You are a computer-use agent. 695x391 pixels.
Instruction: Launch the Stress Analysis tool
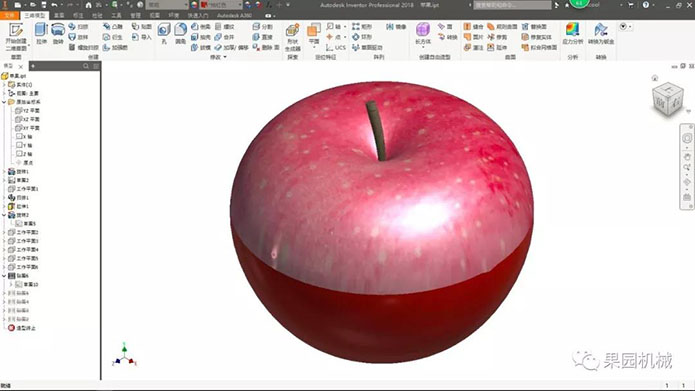click(572, 34)
